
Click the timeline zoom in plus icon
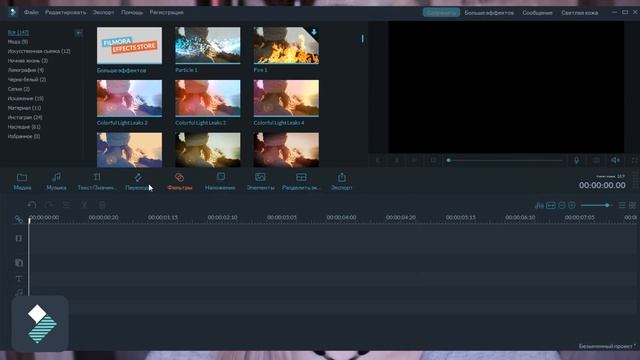coord(572,205)
